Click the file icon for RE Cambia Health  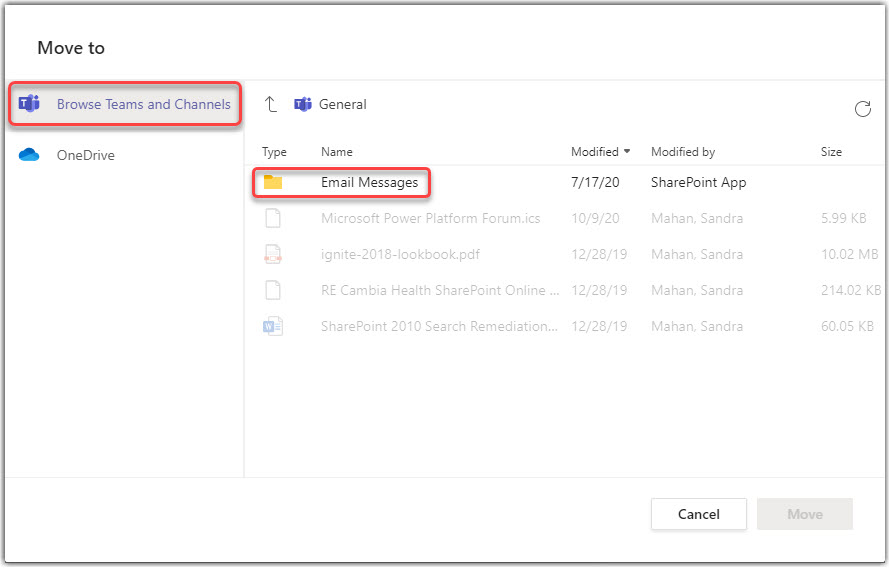273,290
